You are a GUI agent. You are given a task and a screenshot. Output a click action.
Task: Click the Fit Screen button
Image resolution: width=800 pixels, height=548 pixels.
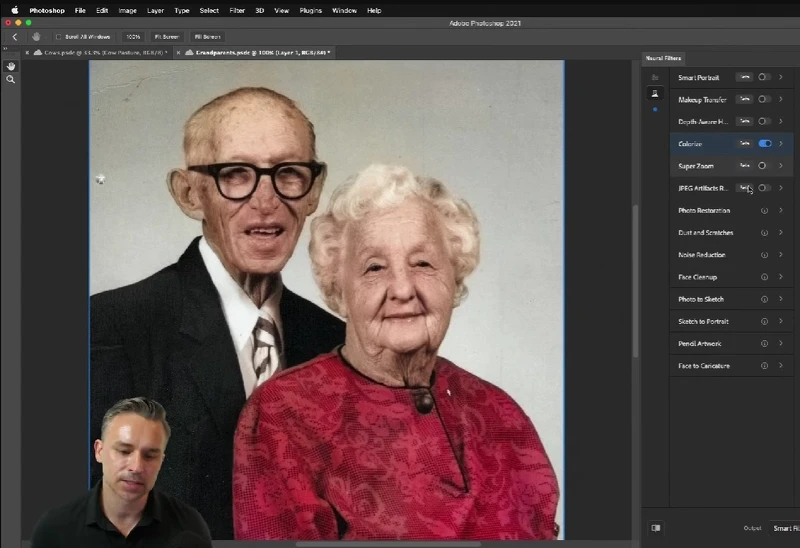pos(166,37)
